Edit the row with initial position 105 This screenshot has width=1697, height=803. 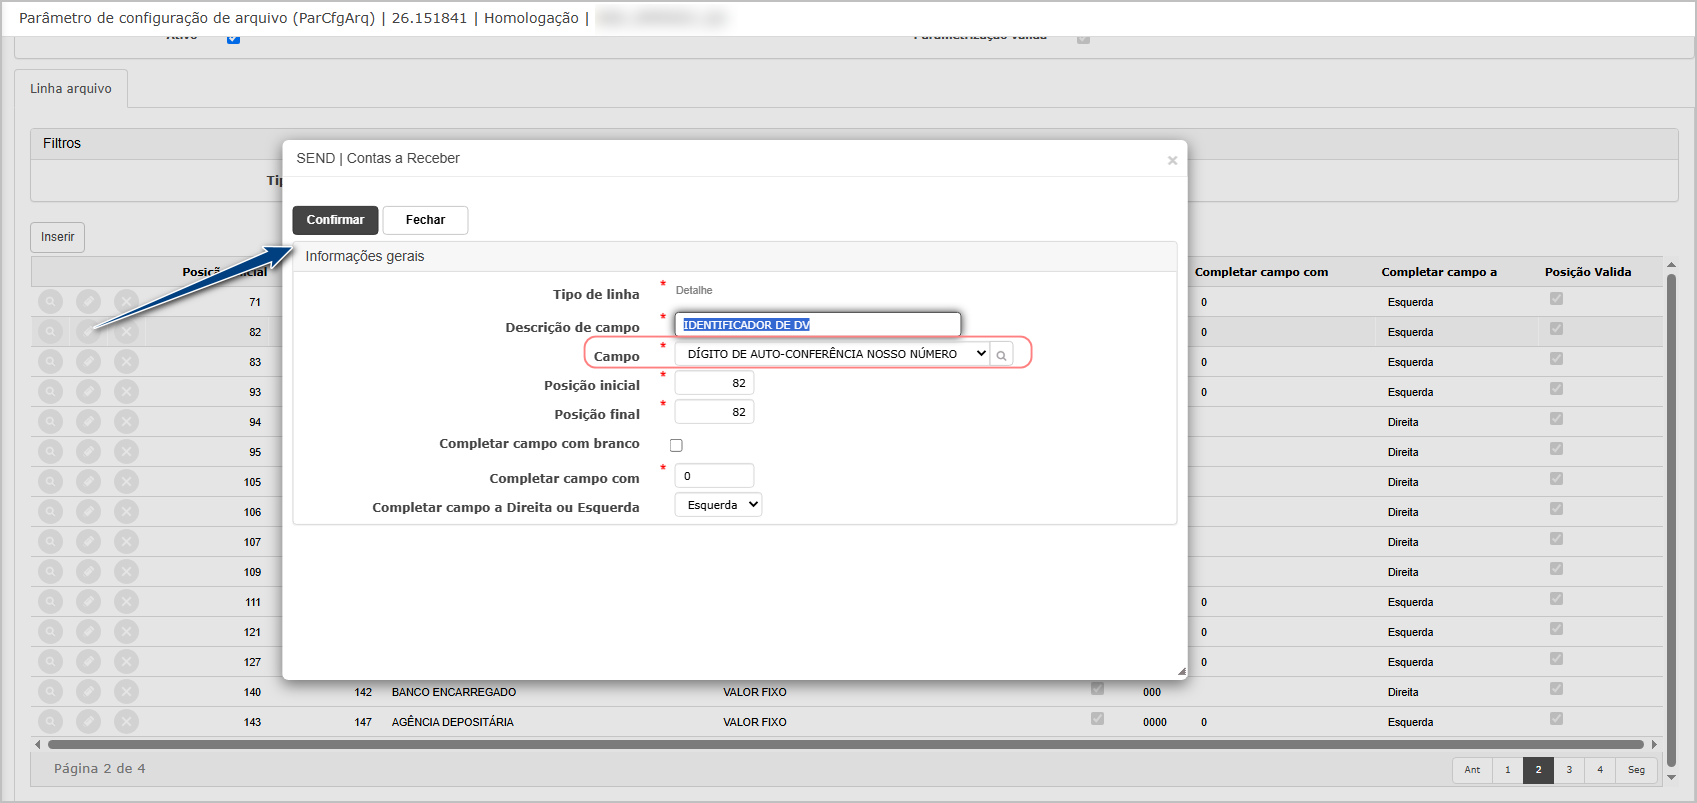tap(89, 481)
